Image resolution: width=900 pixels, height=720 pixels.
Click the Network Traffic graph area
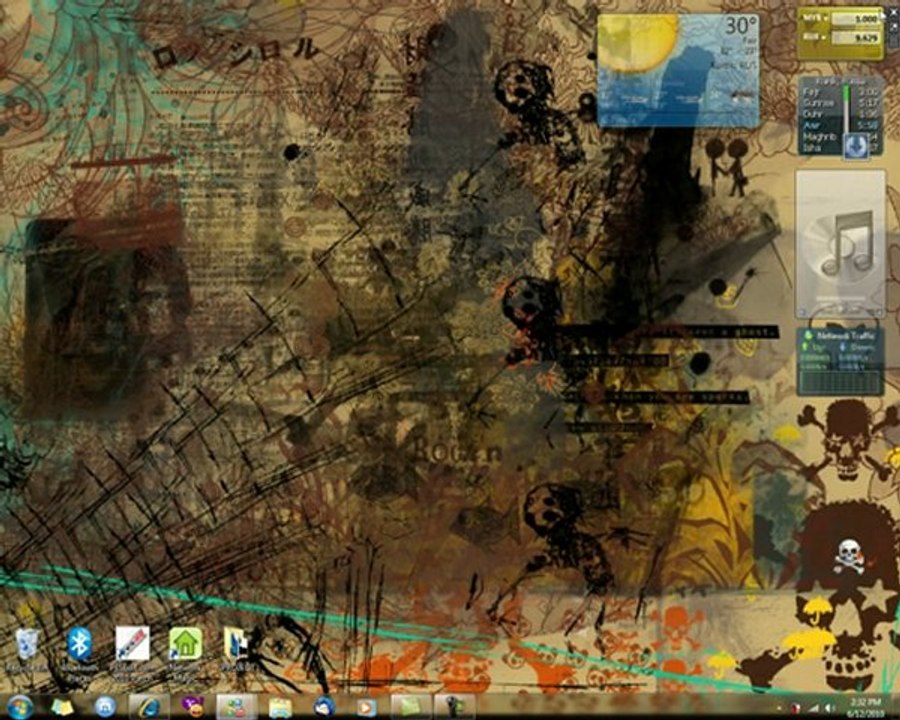(840, 381)
